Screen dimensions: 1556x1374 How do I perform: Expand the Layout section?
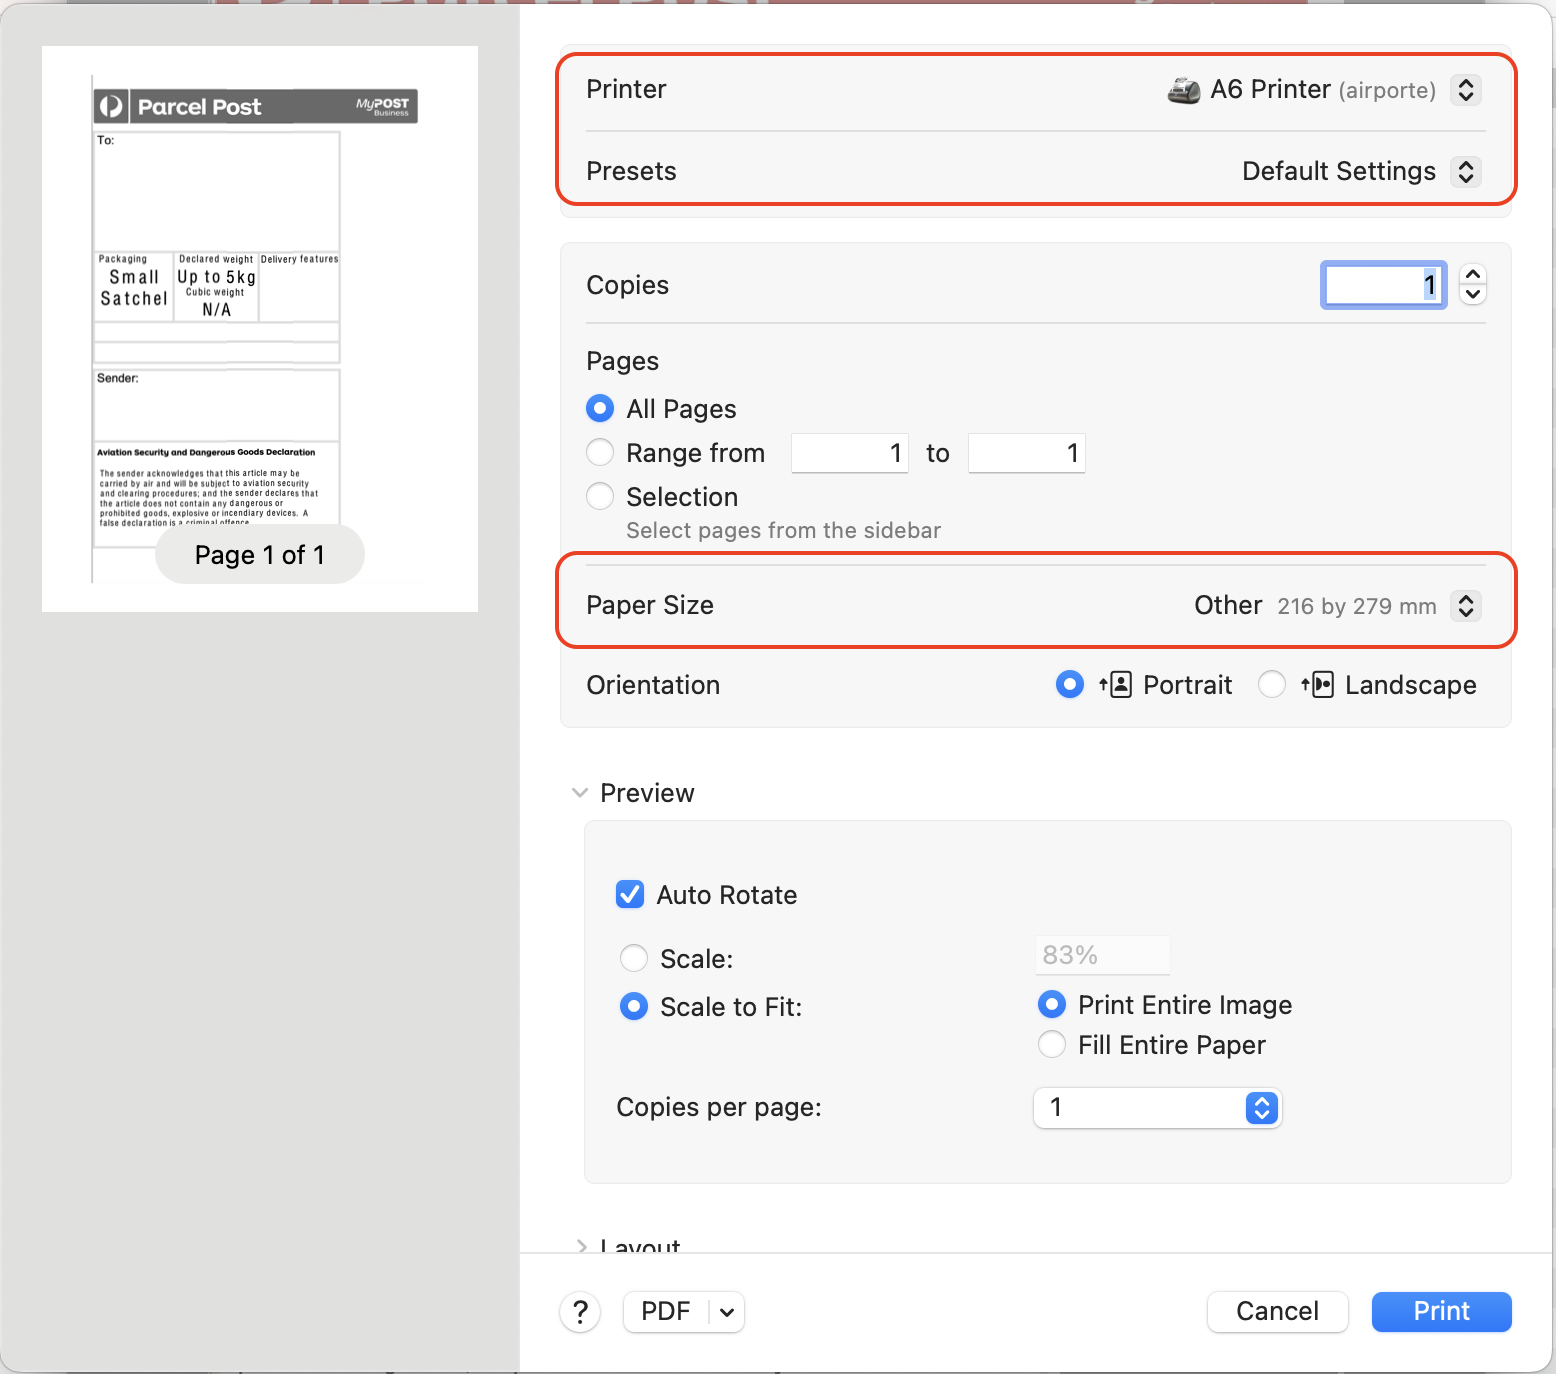click(581, 1245)
